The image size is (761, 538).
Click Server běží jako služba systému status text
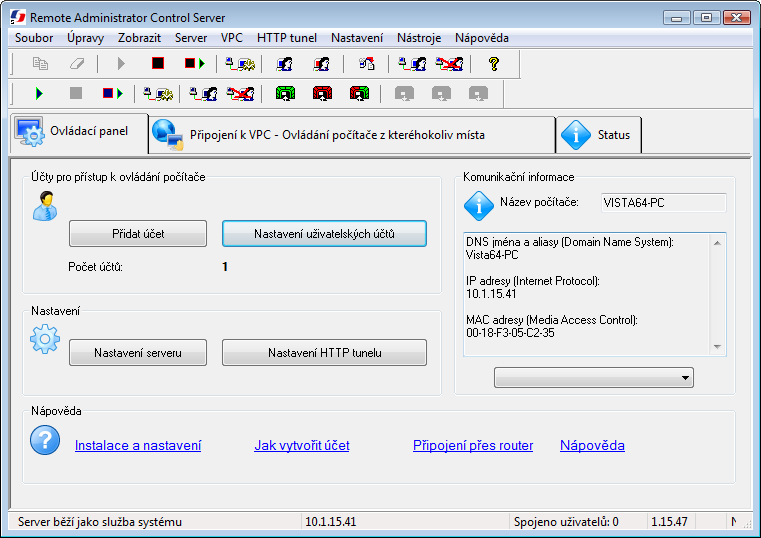[100, 522]
